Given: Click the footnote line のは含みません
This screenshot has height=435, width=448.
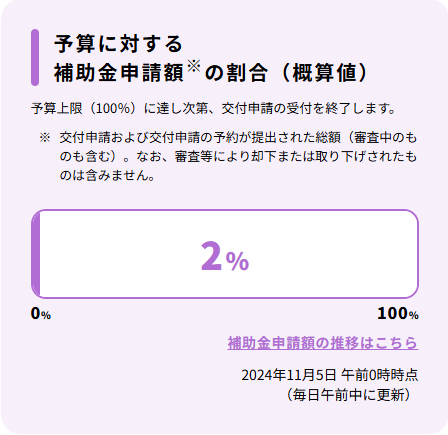Looking at the screenshot, I should (107, 175).
